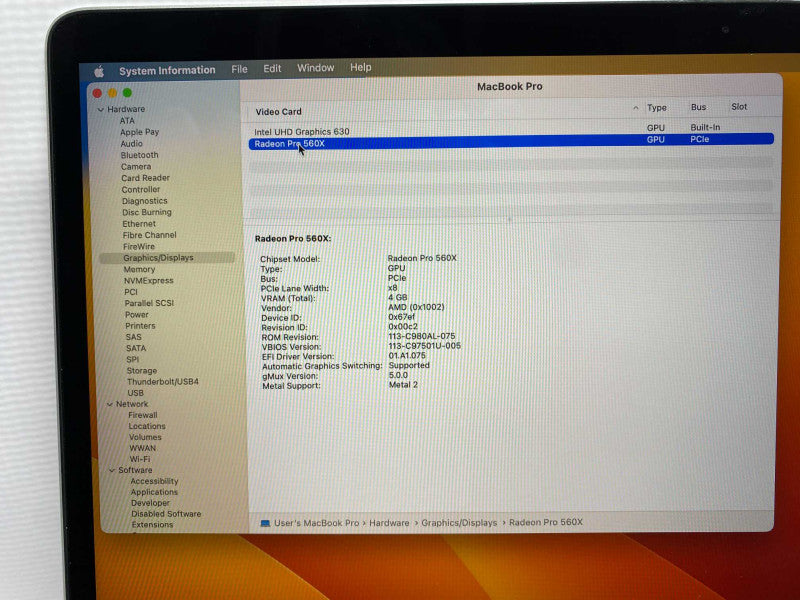Select SATA in sidebar
This screenshot has height=600, width=800.
click(x=136, y=348)
